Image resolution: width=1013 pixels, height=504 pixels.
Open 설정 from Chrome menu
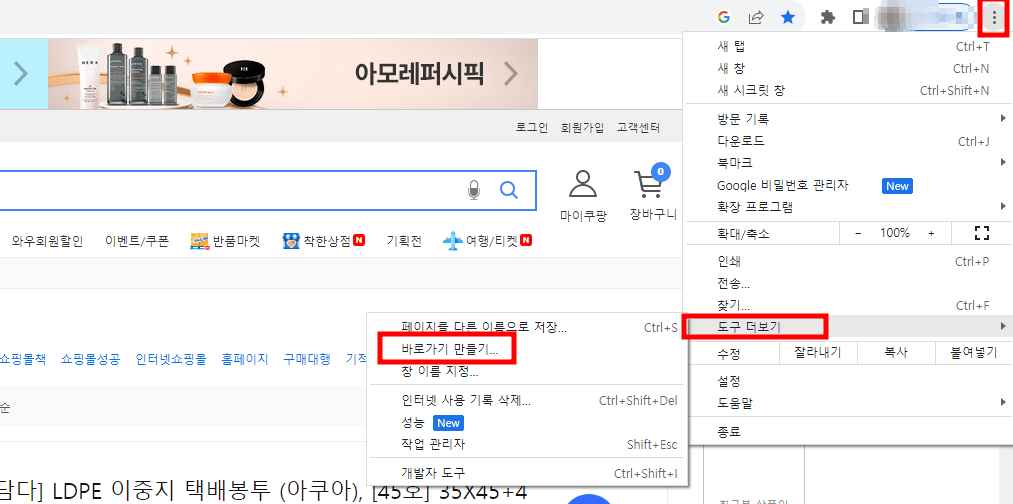[848, 381]
